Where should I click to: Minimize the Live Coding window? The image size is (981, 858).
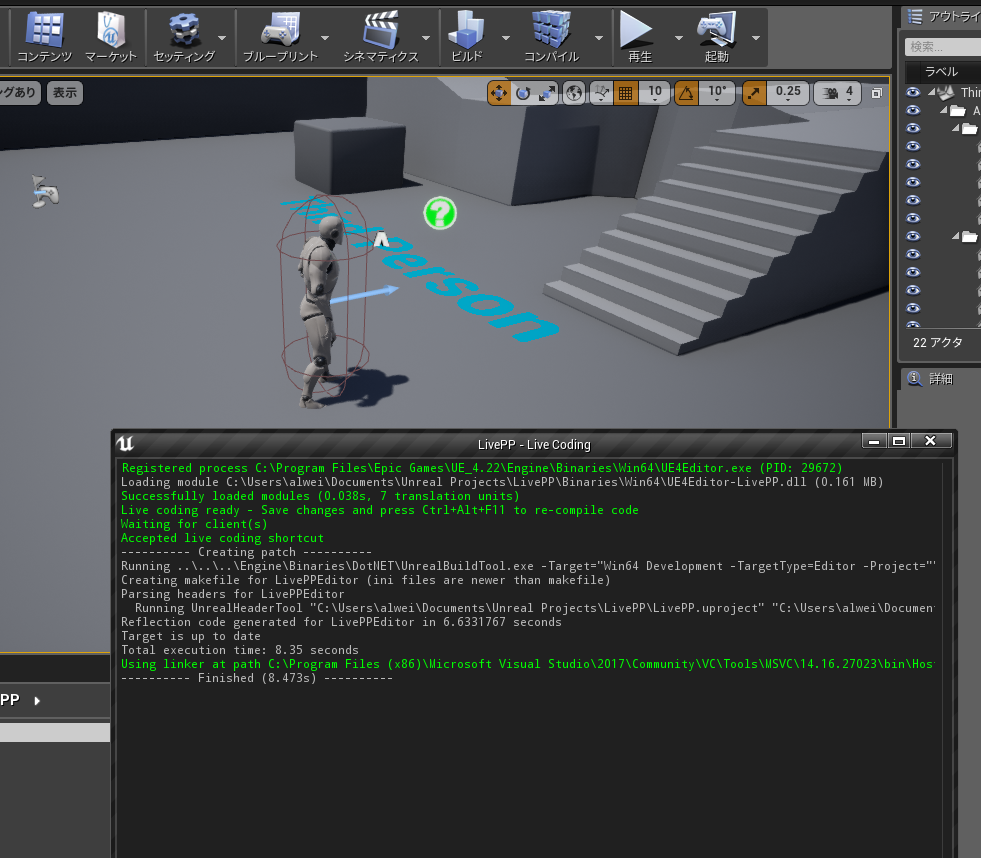pos(874,441)
